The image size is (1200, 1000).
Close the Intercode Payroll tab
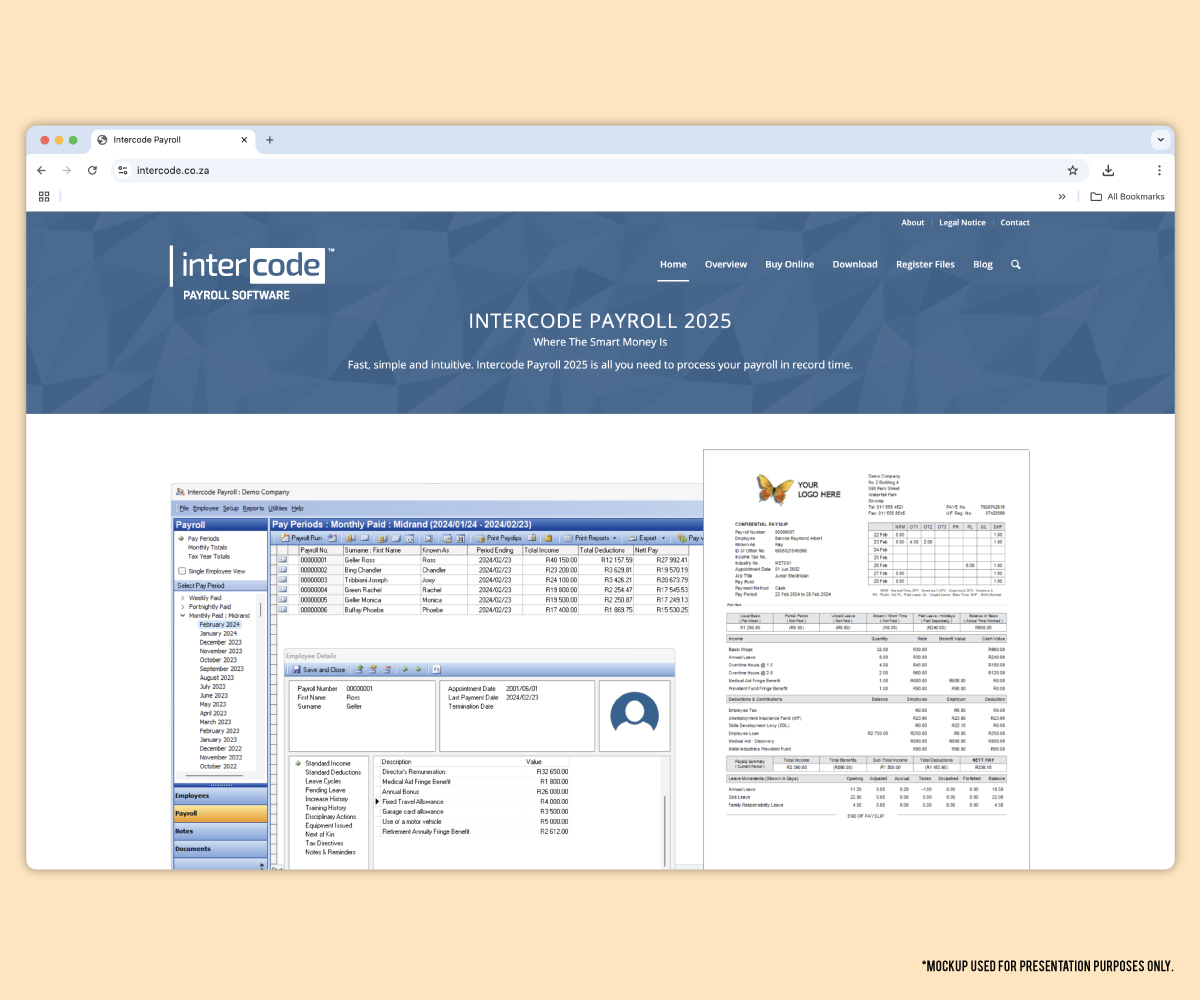[x=245, y=140]
